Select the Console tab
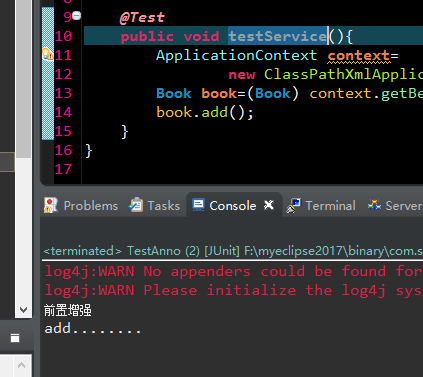 tap(233, 206)
